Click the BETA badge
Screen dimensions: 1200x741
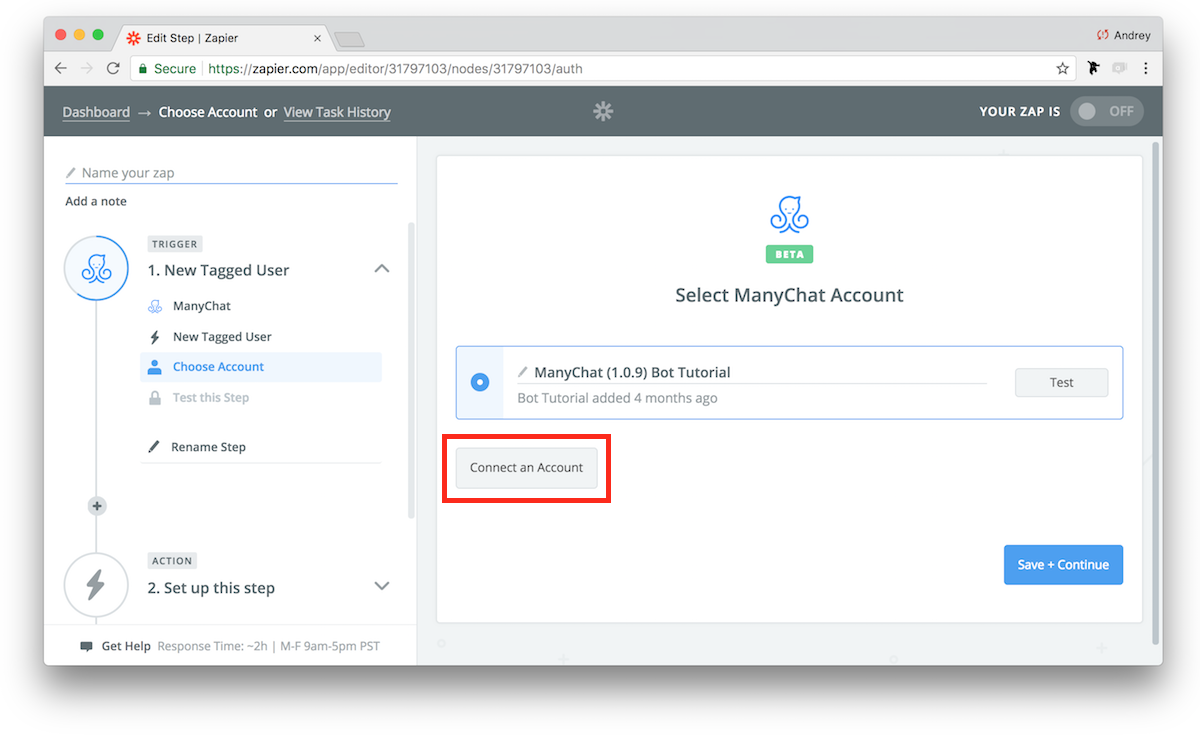tap(789, 254)
